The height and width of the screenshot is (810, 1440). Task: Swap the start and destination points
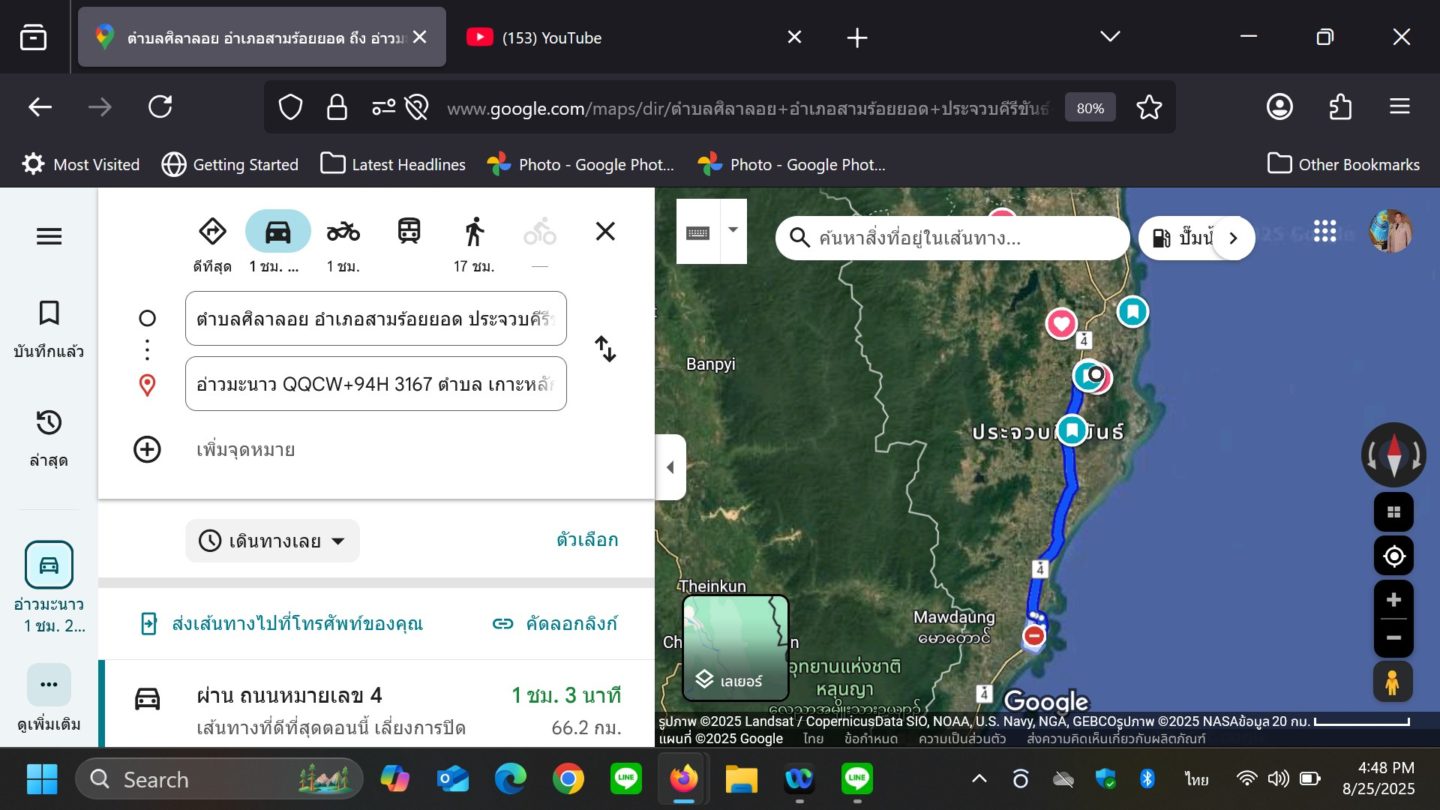point(605,349)
